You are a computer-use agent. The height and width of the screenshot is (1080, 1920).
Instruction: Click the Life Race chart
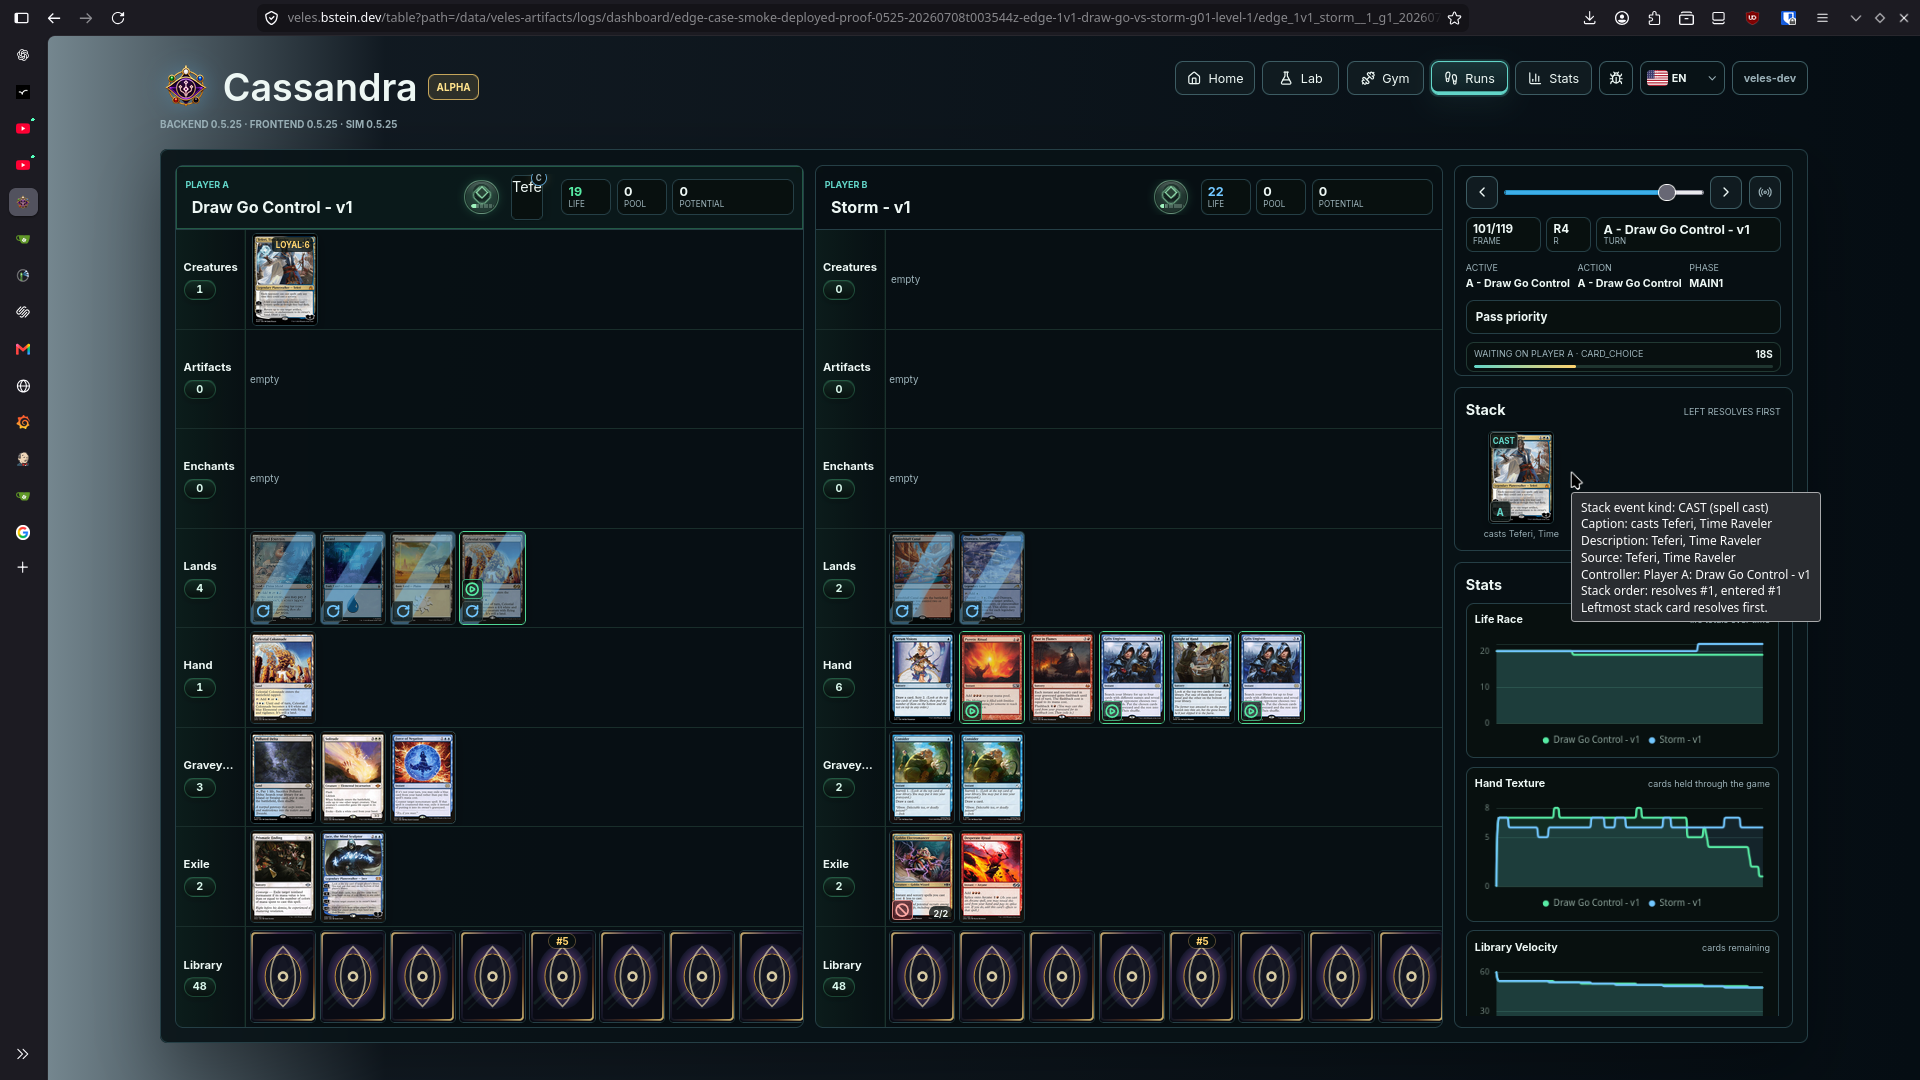click(x=1622, y=680)
